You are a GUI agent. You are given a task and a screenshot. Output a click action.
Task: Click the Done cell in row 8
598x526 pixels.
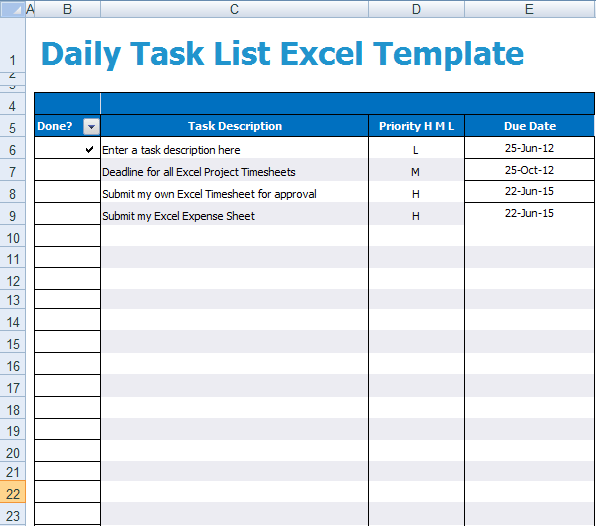pos(68,191)
